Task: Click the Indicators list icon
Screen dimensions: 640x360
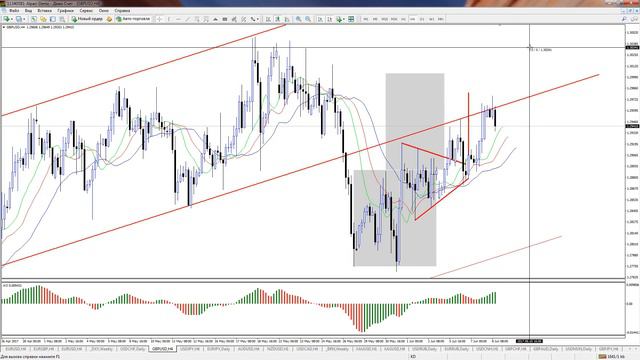Action: click(x=339, y=19)
